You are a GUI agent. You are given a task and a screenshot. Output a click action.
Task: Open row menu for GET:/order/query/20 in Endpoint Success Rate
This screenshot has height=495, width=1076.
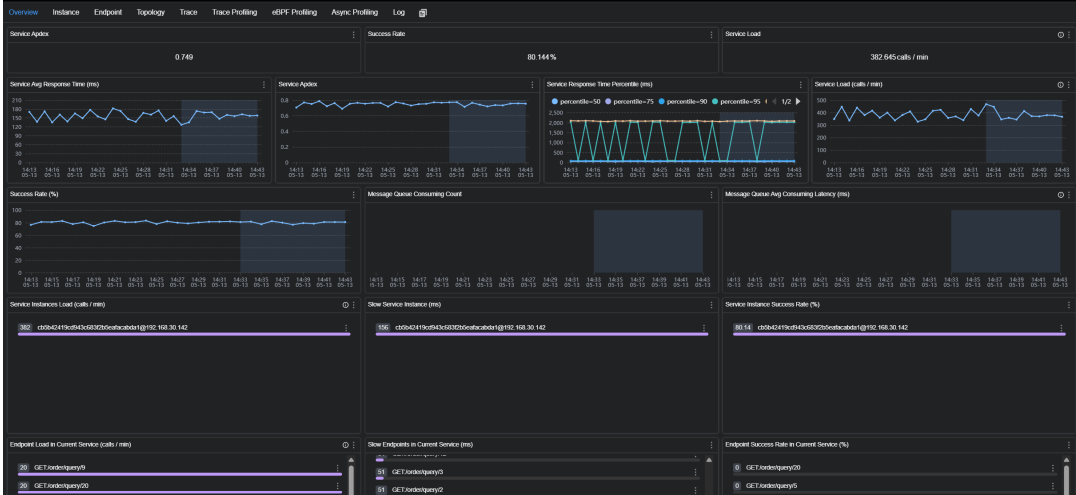[1052, 468]
